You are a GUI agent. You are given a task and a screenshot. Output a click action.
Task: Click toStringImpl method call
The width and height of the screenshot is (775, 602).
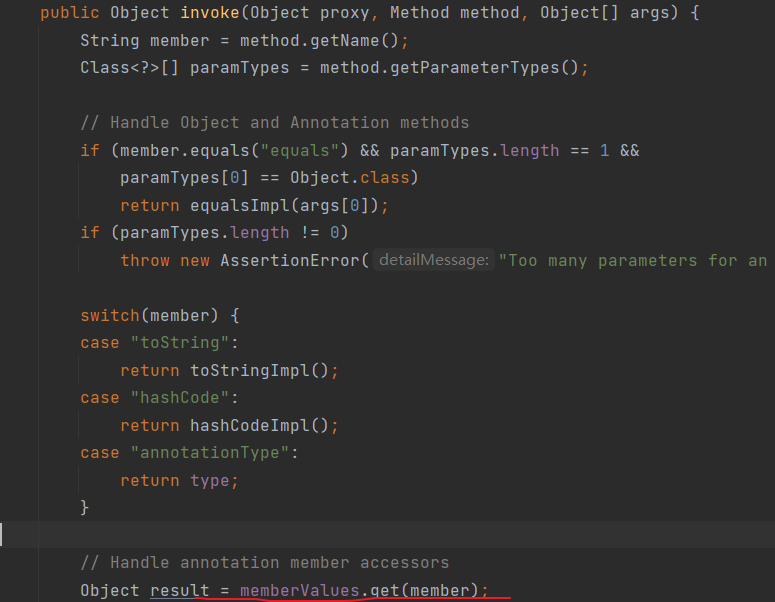(259, 370)
